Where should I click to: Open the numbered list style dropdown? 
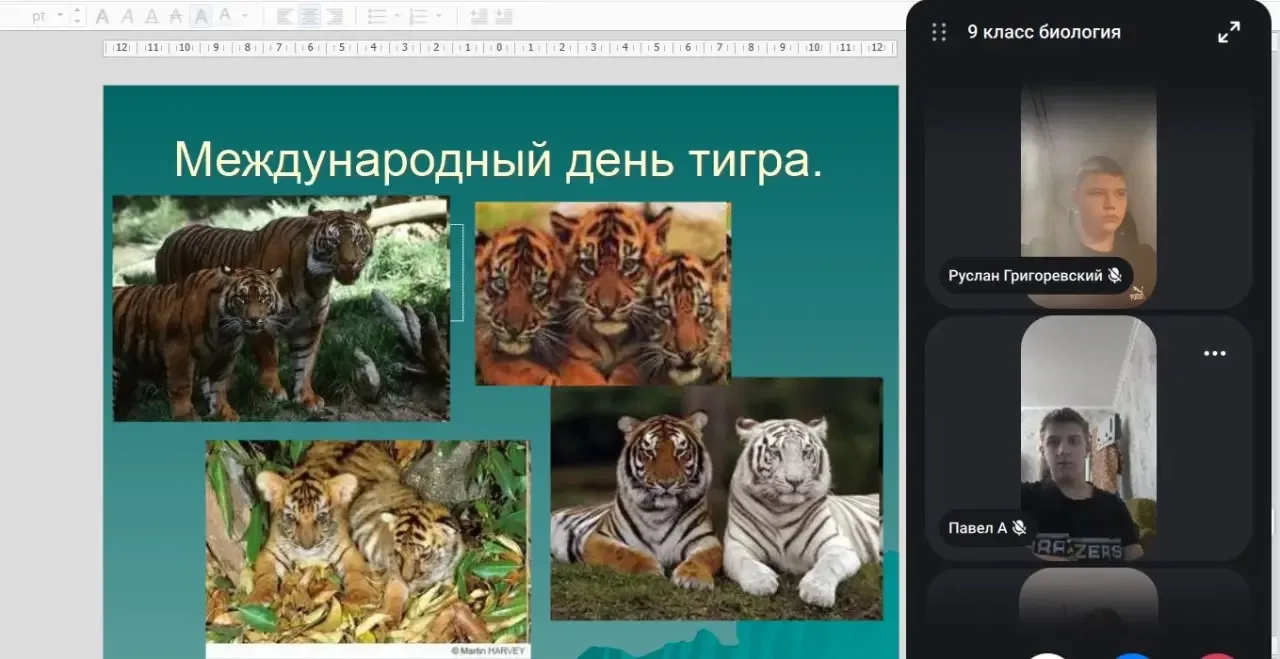(439, 16)
